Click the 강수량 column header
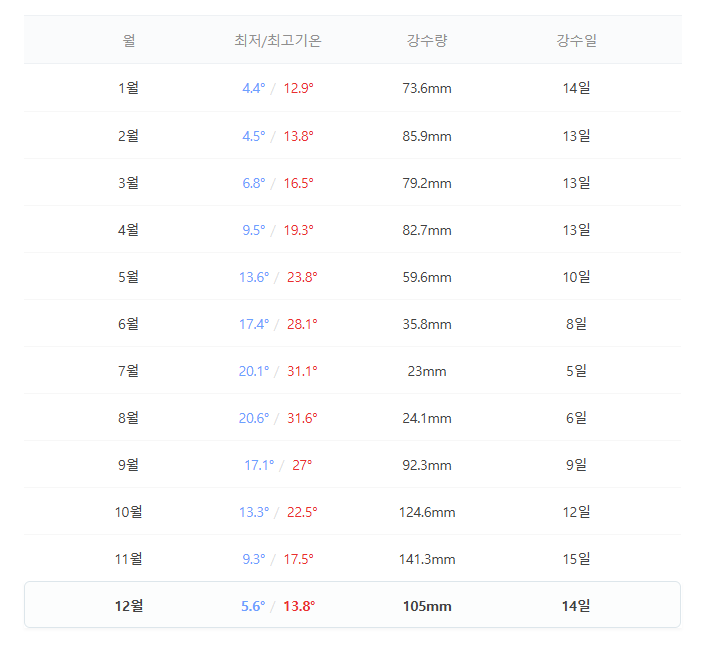 (x=427, y=41)
